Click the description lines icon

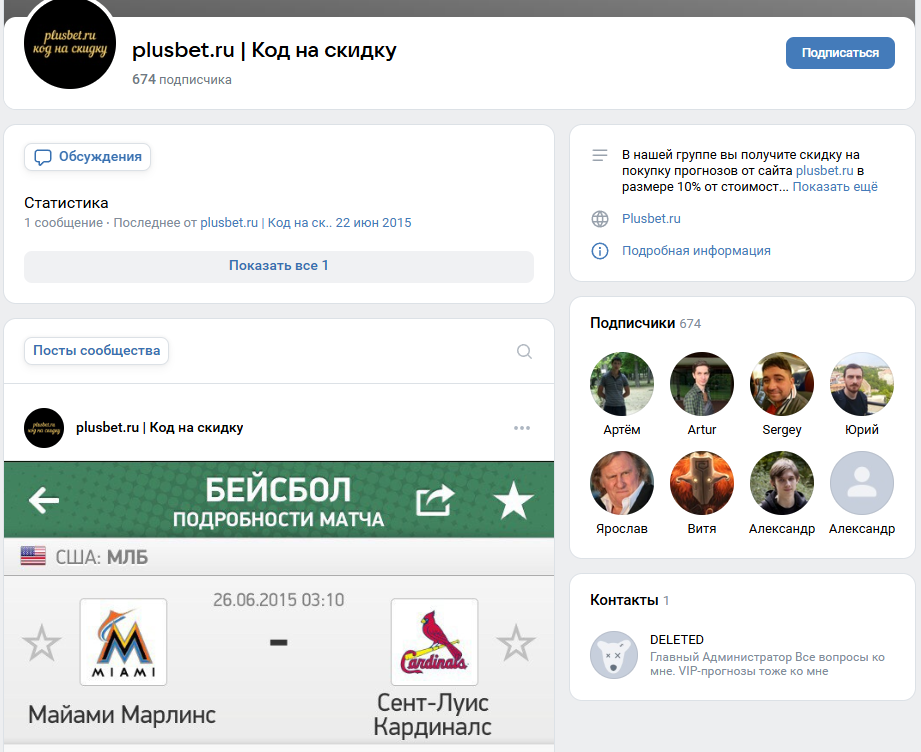[600, 155]
